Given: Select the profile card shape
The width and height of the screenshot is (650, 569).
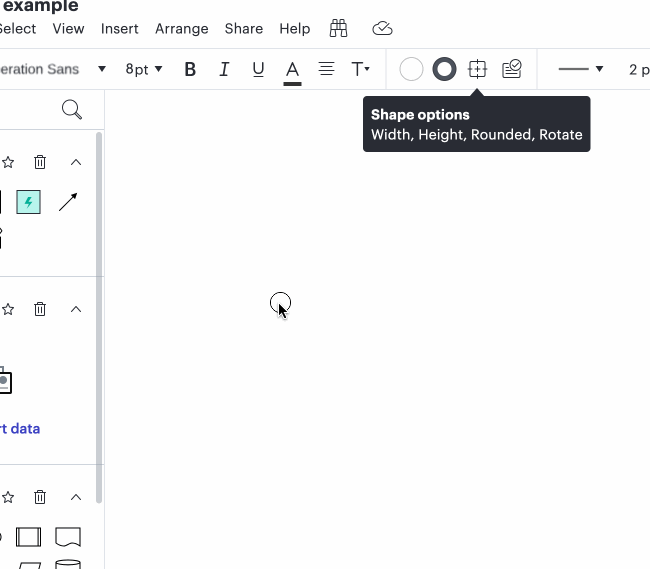Looking at the screenshot, I should tap(5, 380).
